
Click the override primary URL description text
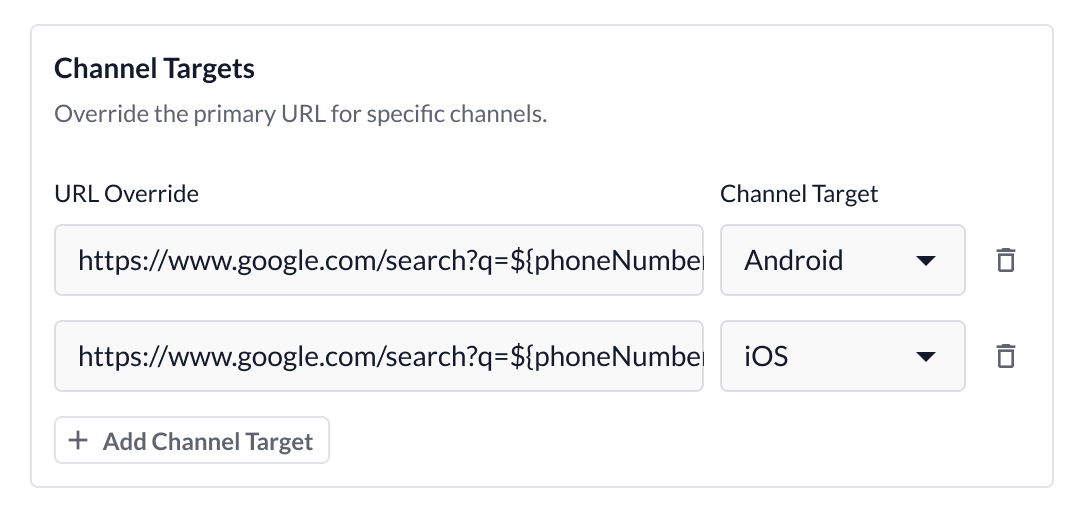(300, 113)
